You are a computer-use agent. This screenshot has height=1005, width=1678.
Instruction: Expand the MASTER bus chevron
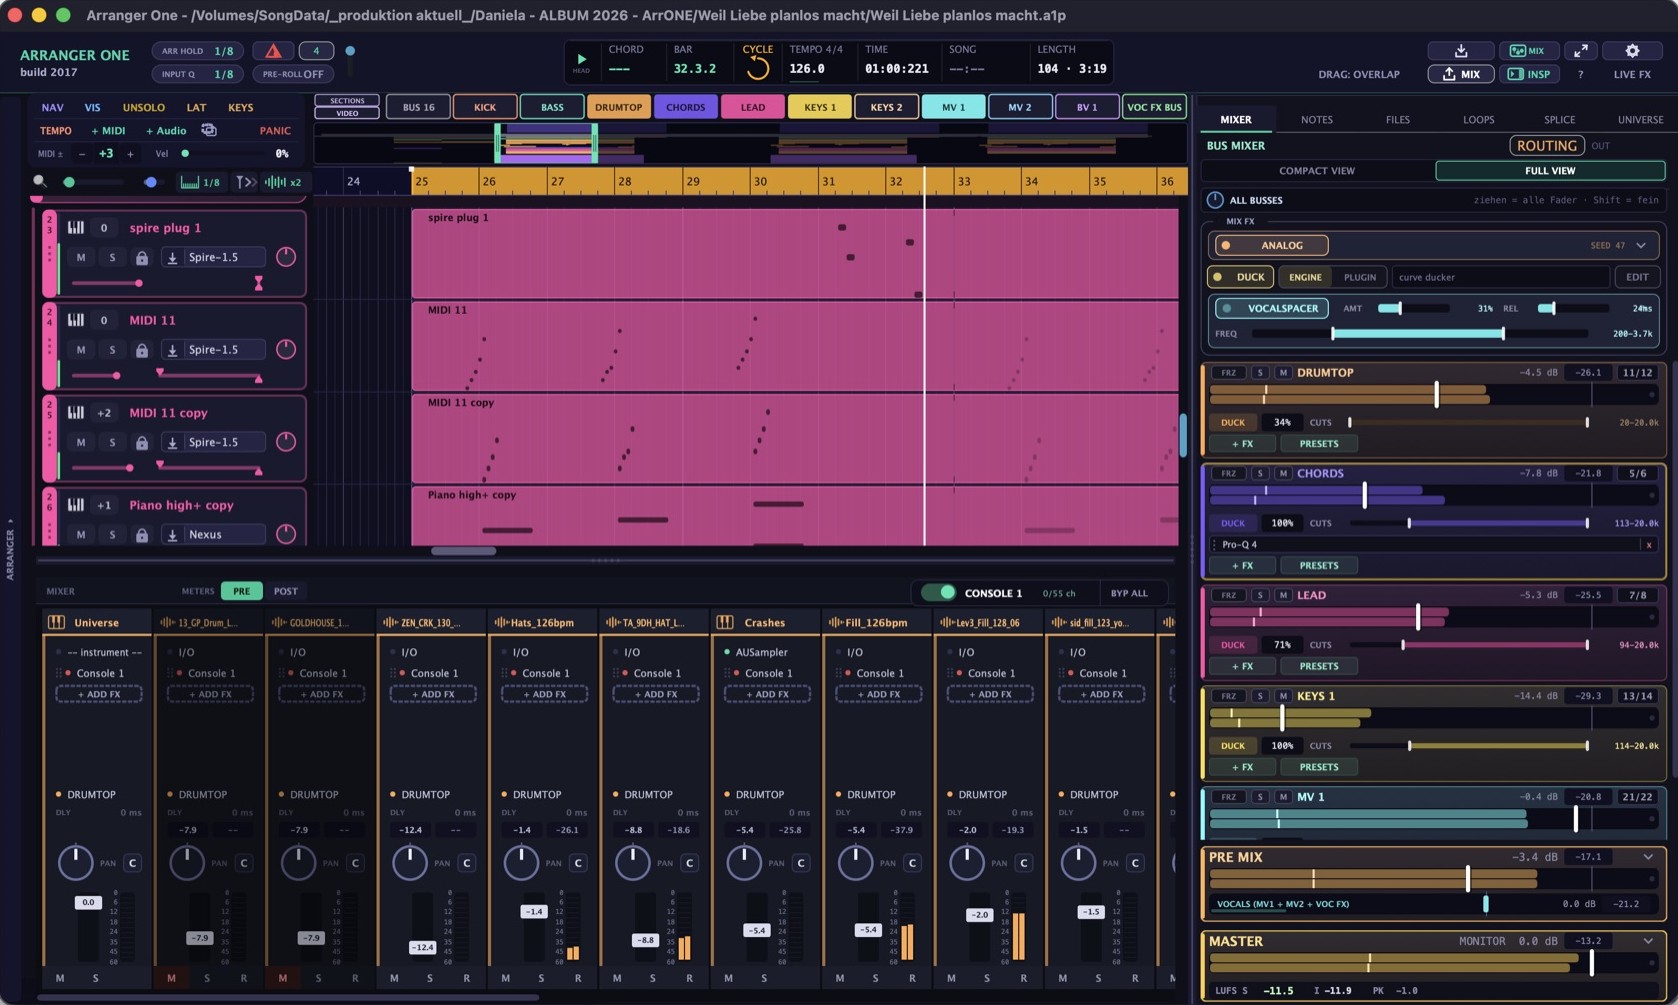1648,941
